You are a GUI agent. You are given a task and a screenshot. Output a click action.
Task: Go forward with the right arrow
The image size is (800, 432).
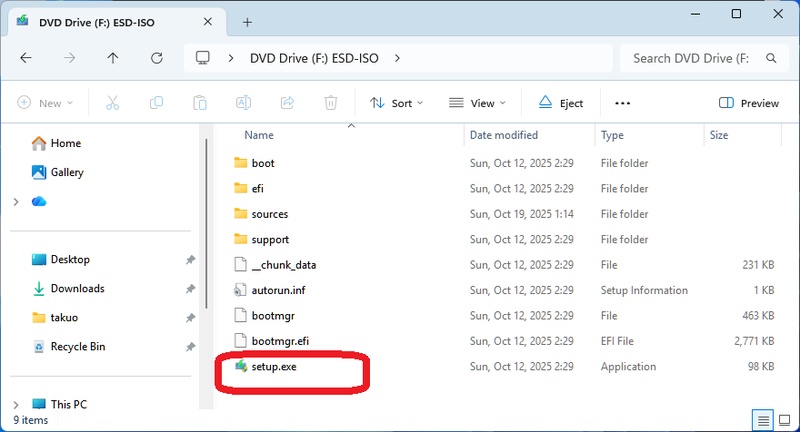69,58
